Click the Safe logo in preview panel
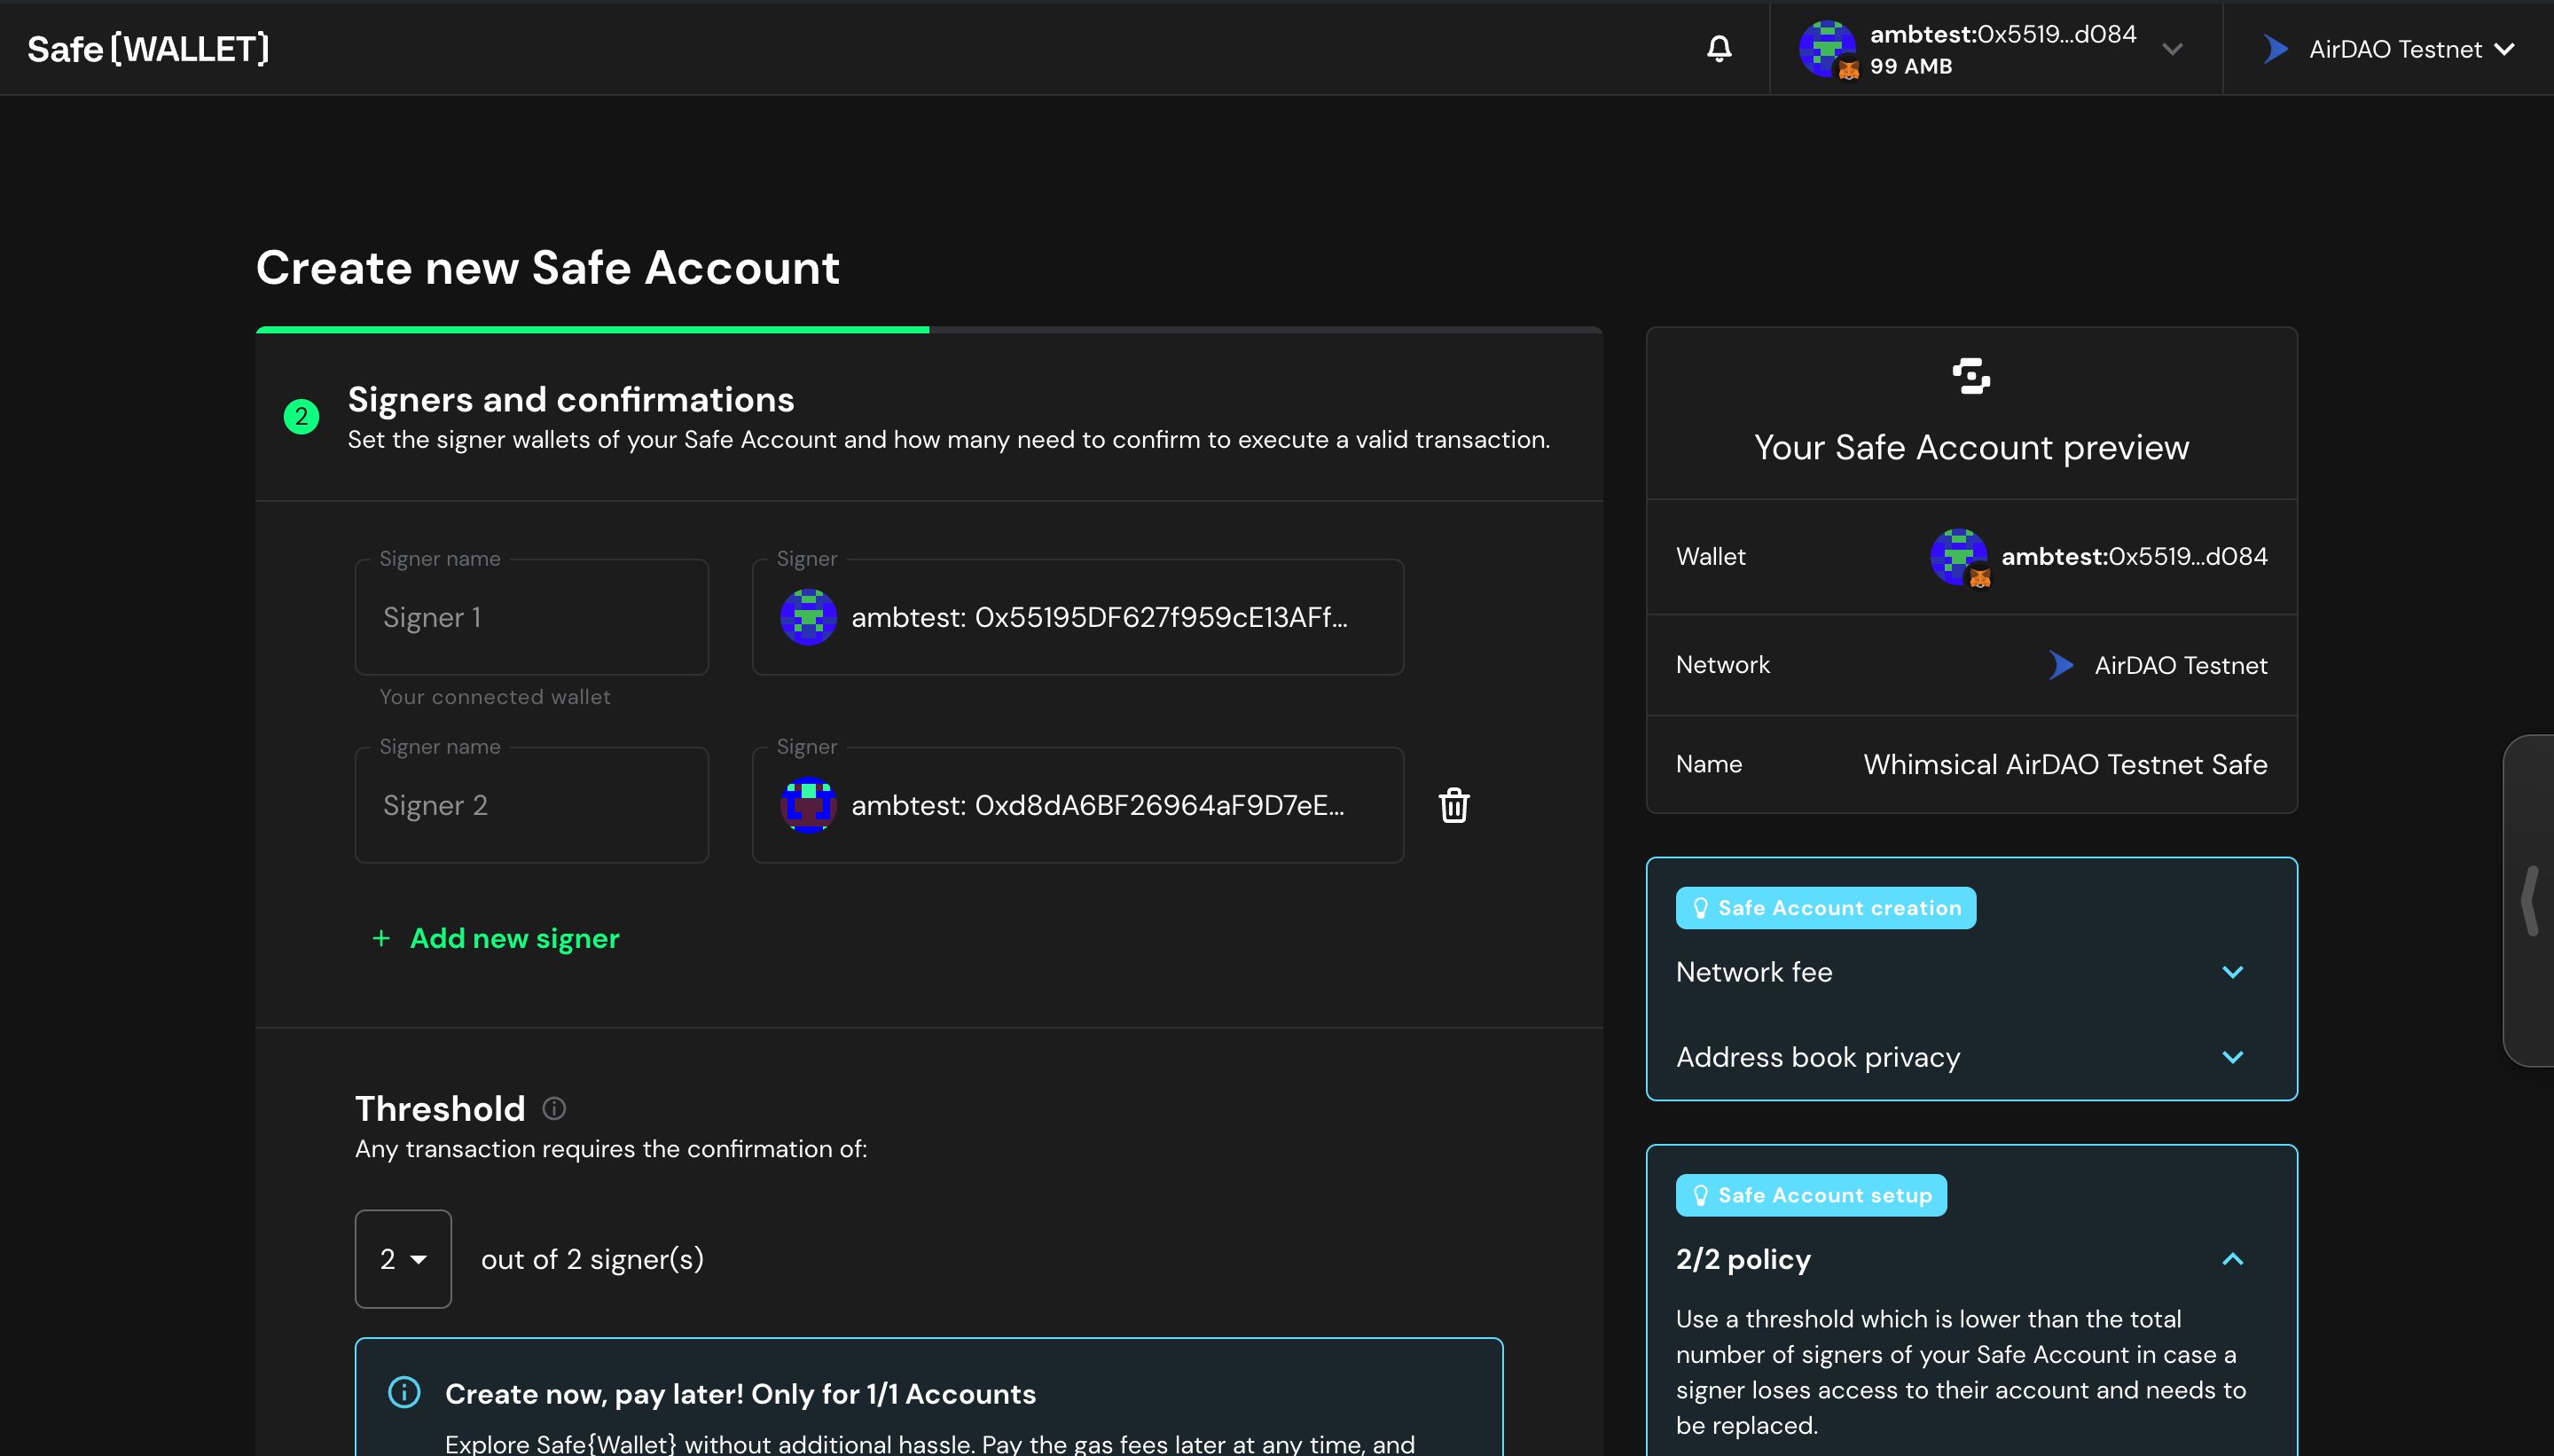This screenshot has width=2554, height=1456. (1971, 376)
